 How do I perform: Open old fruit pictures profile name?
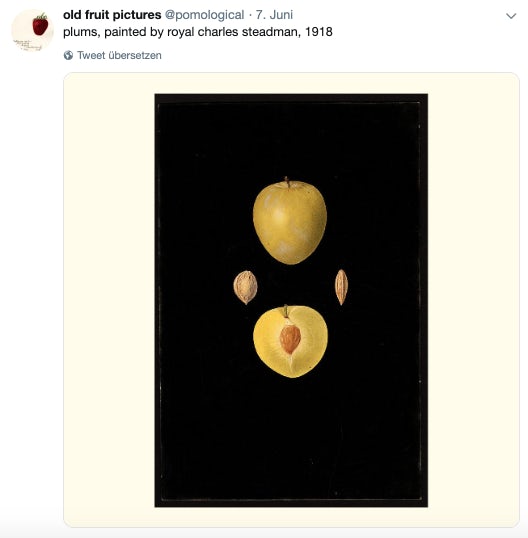112,15
